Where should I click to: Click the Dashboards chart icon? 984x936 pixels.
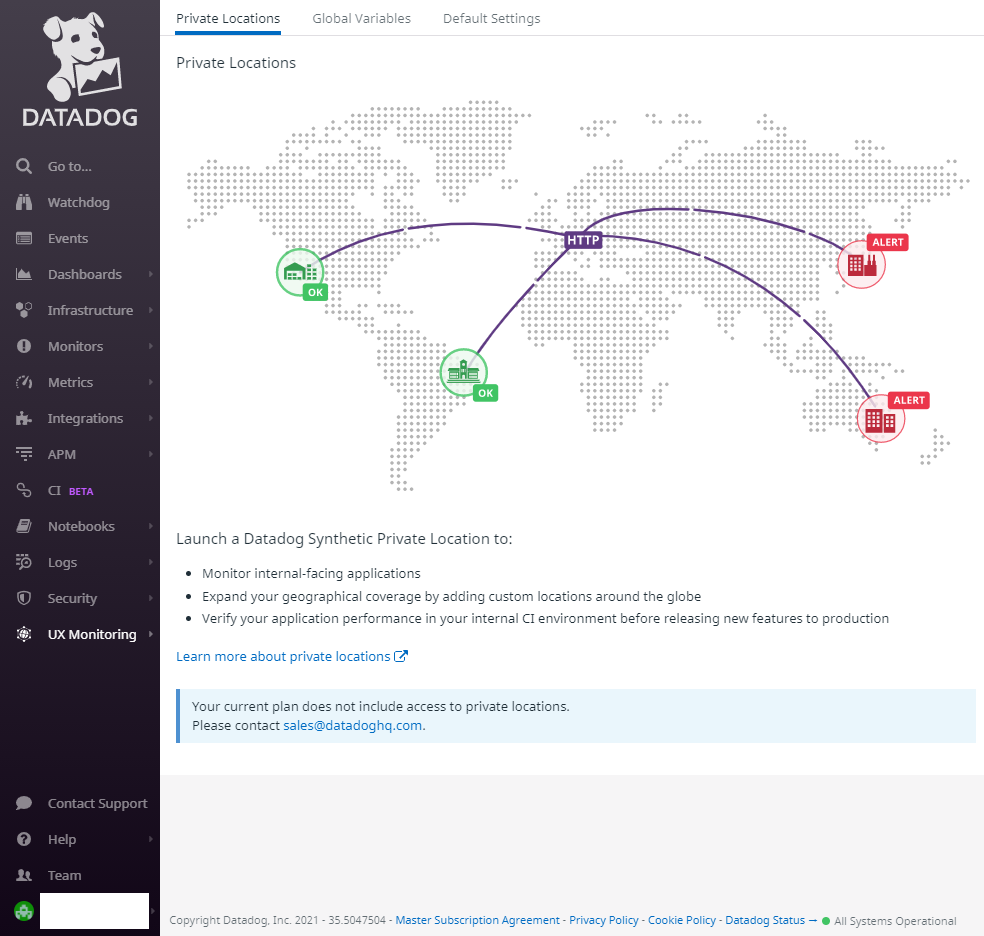point(24,274)
